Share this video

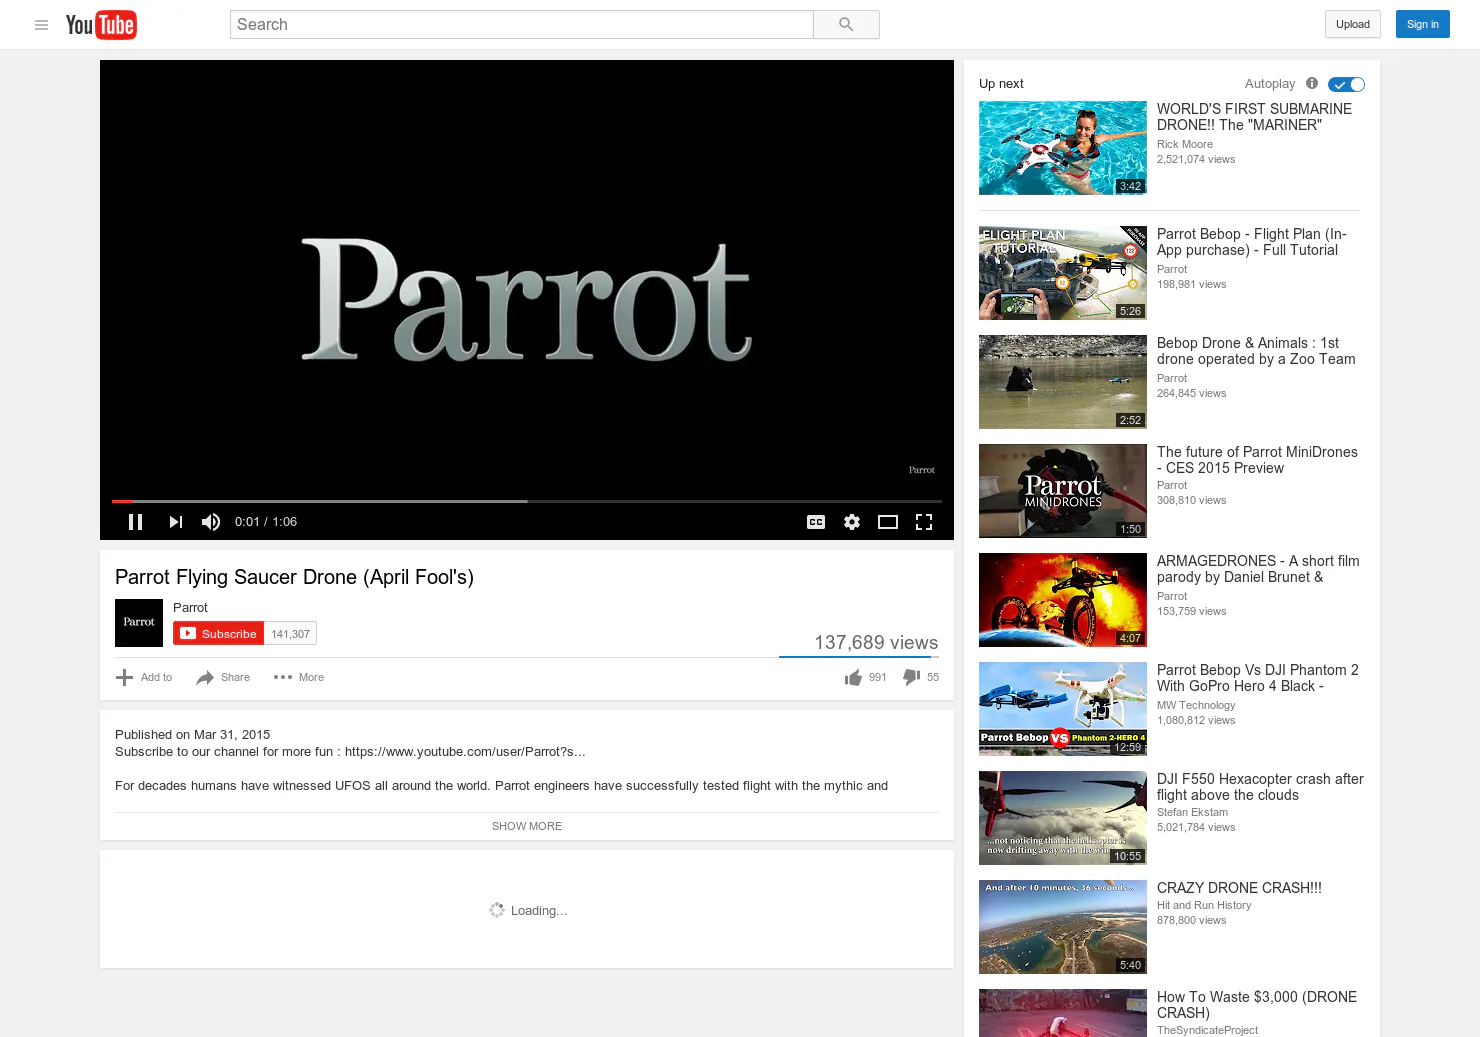(x=223, y=678)
